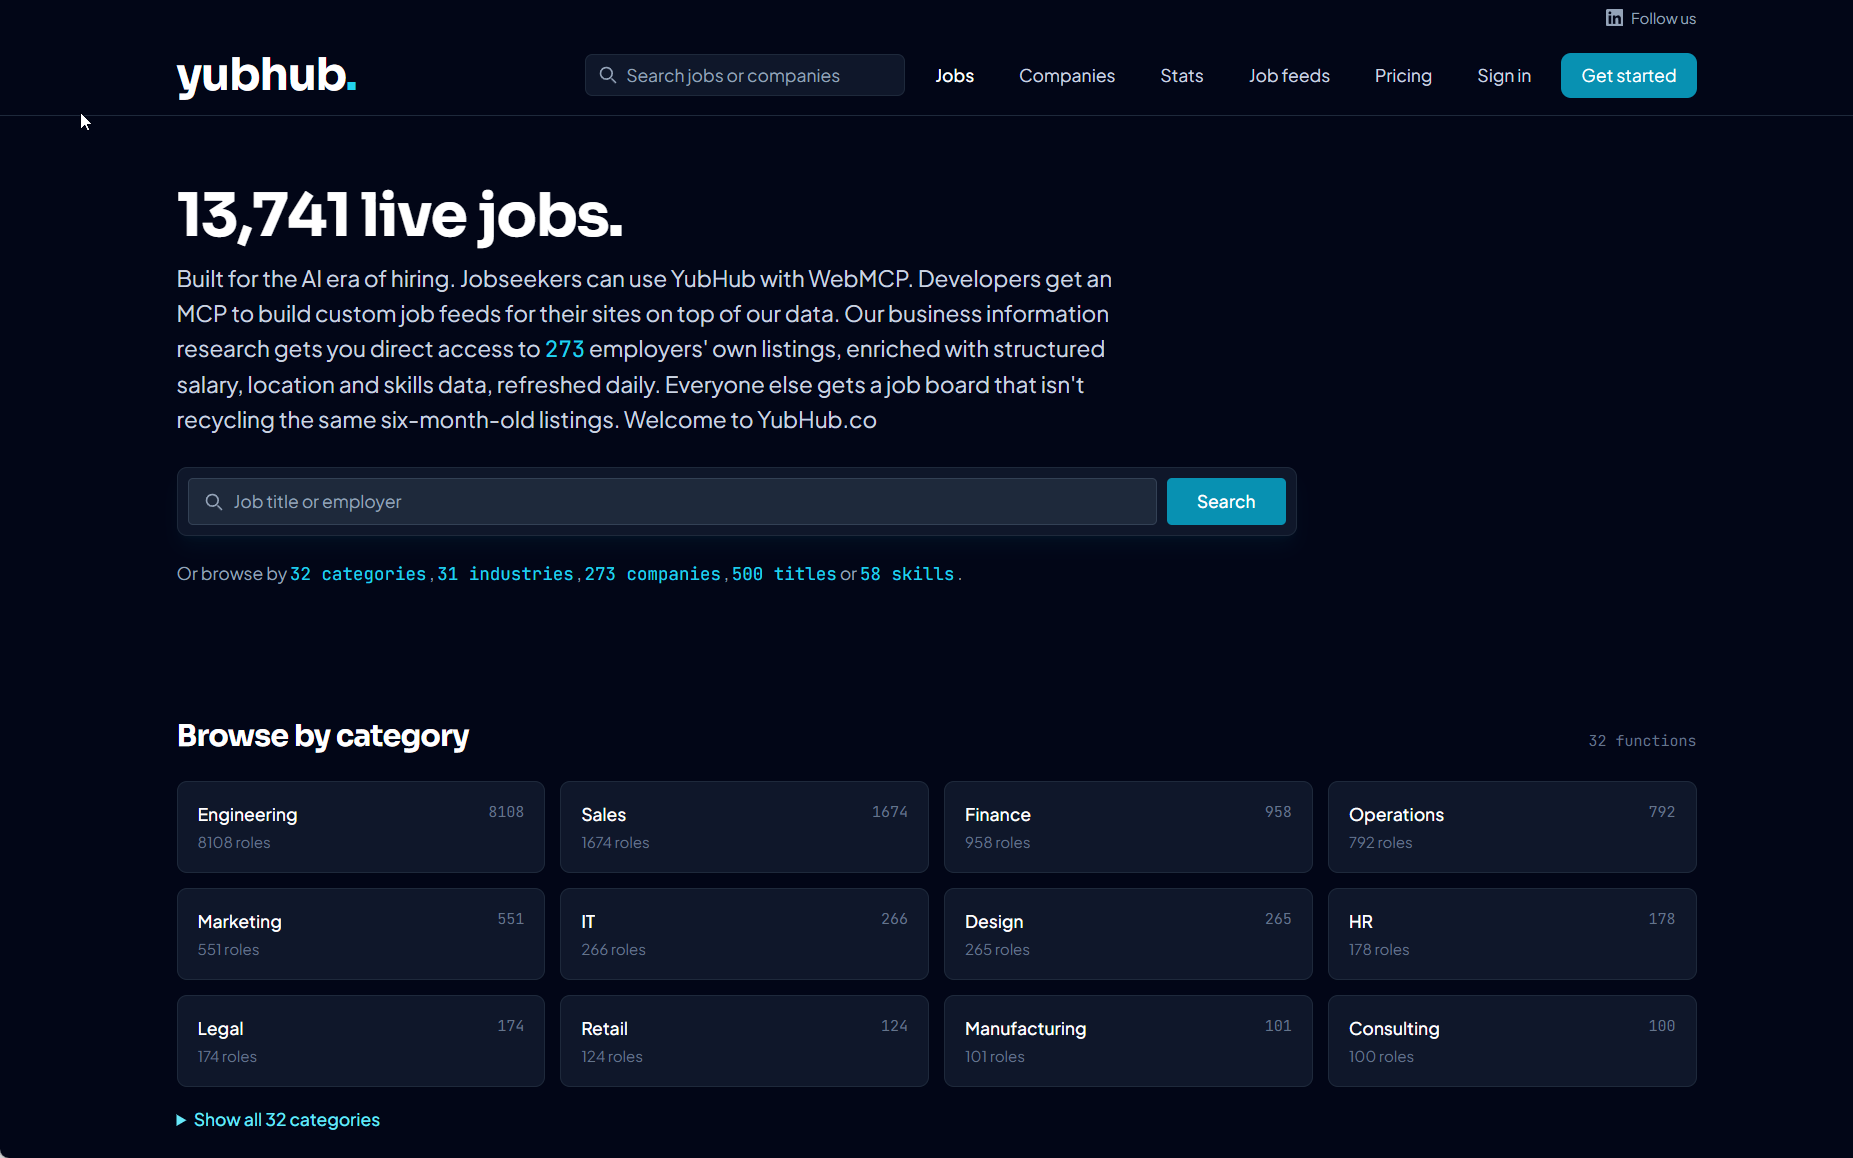Open the Jobs menu item
This screenshot has height=1158, width=1853.
pos(954,75)
